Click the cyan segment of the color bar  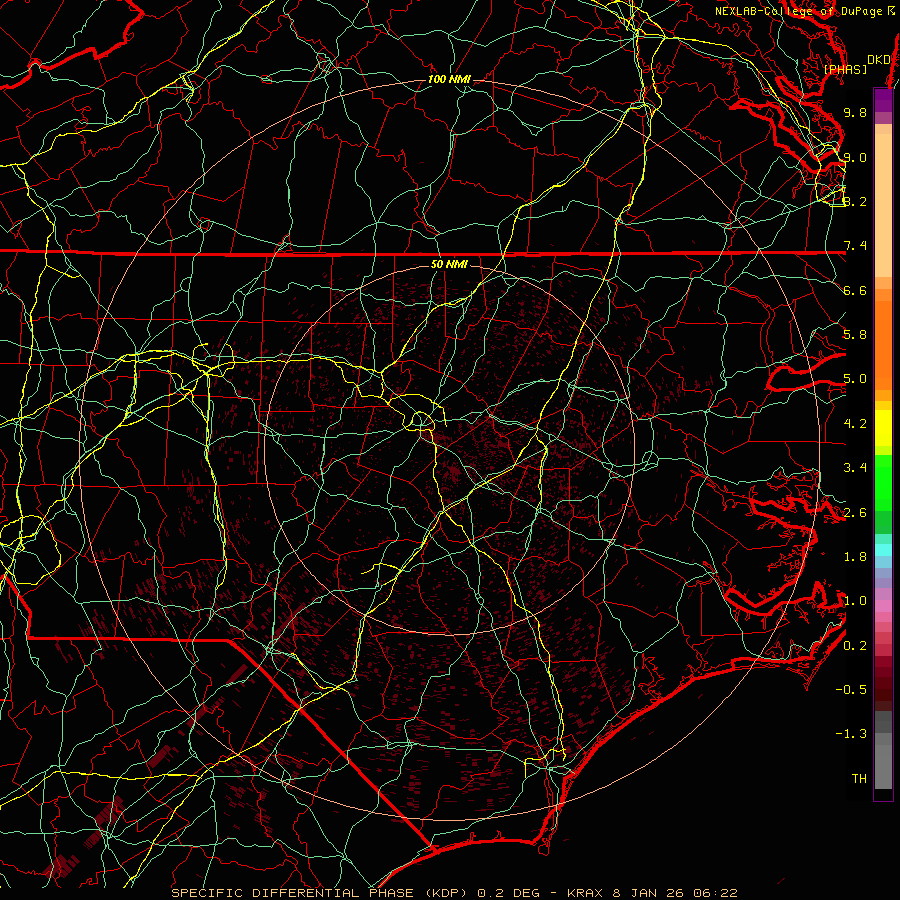[x=883, y=550]
